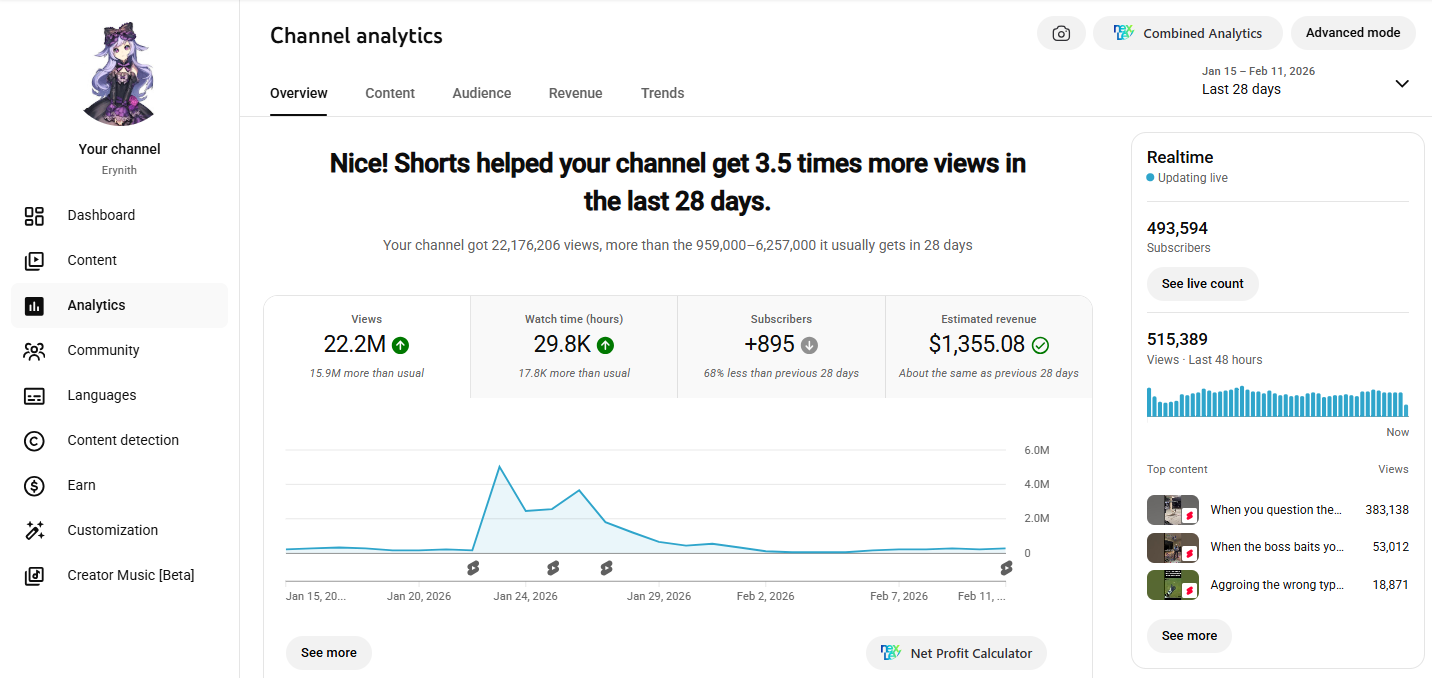Click the green up arrow beside 22.2M views
The image size is (1432, 678).
(x=400, y=345)
